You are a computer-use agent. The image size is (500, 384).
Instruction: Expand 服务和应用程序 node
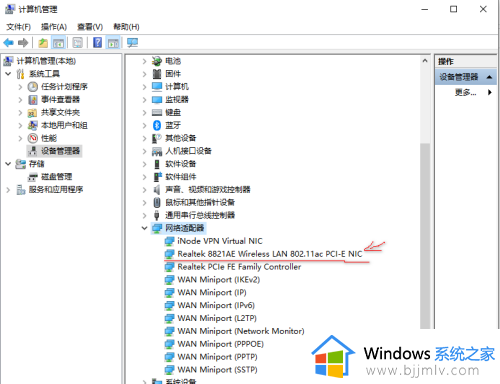tap(8, 190)
